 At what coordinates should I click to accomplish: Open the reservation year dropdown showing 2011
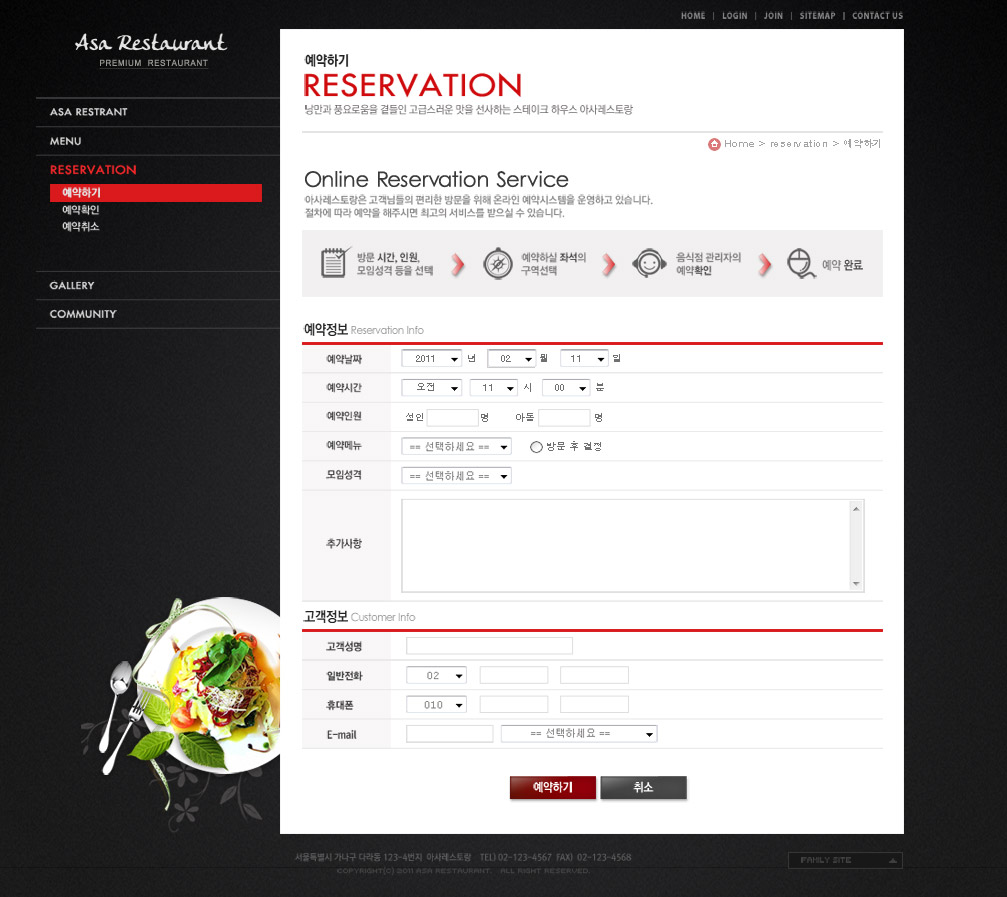(x=431, y=358)
